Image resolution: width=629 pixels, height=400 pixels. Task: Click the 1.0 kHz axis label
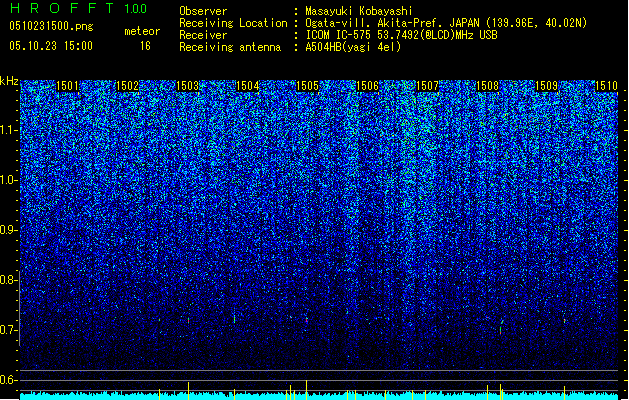(x=9, y=180)
